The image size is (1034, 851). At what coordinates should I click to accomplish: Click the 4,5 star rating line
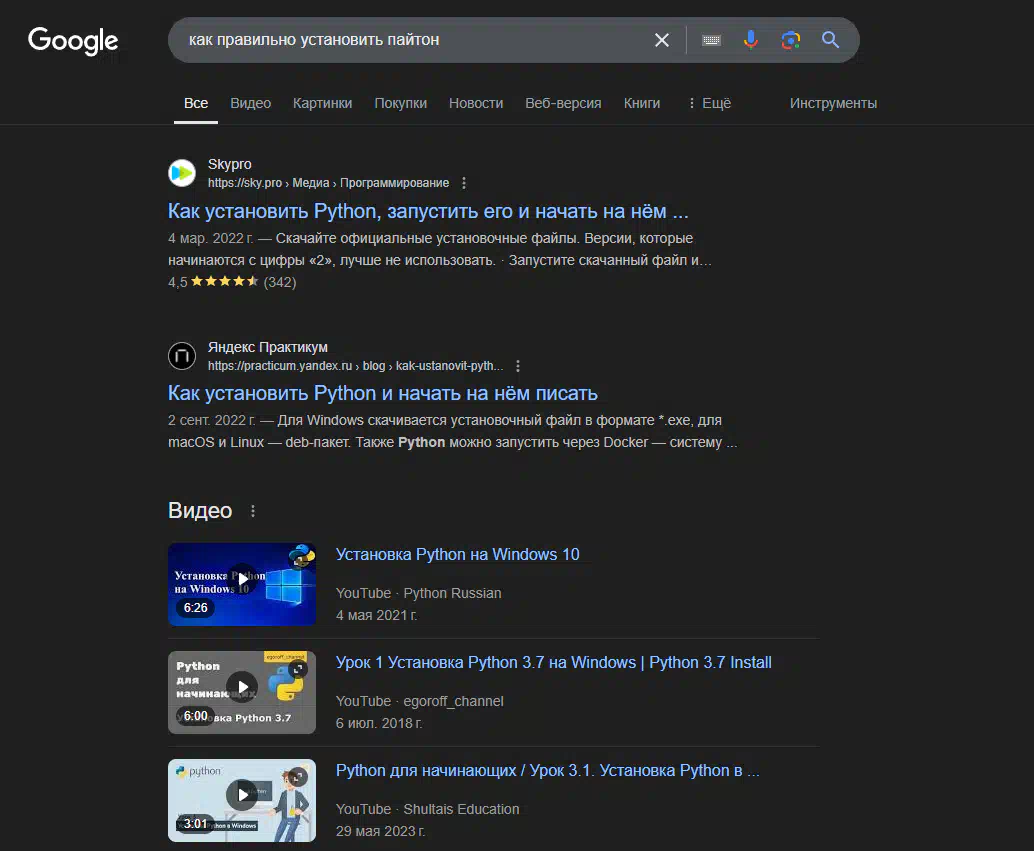tap(232, 282)
